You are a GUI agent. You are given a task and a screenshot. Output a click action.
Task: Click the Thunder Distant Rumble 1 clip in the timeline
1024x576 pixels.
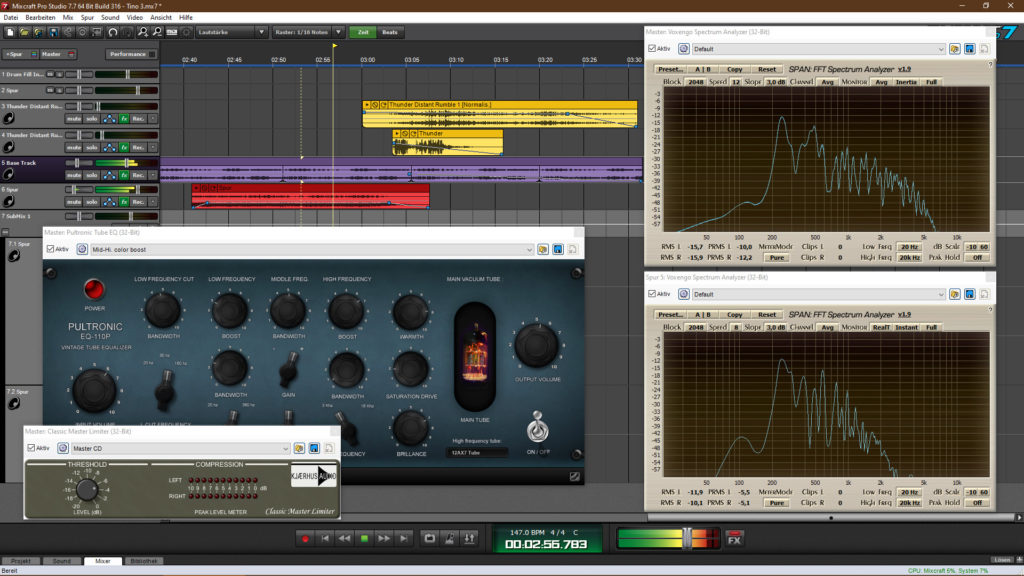tap(500, 114)
